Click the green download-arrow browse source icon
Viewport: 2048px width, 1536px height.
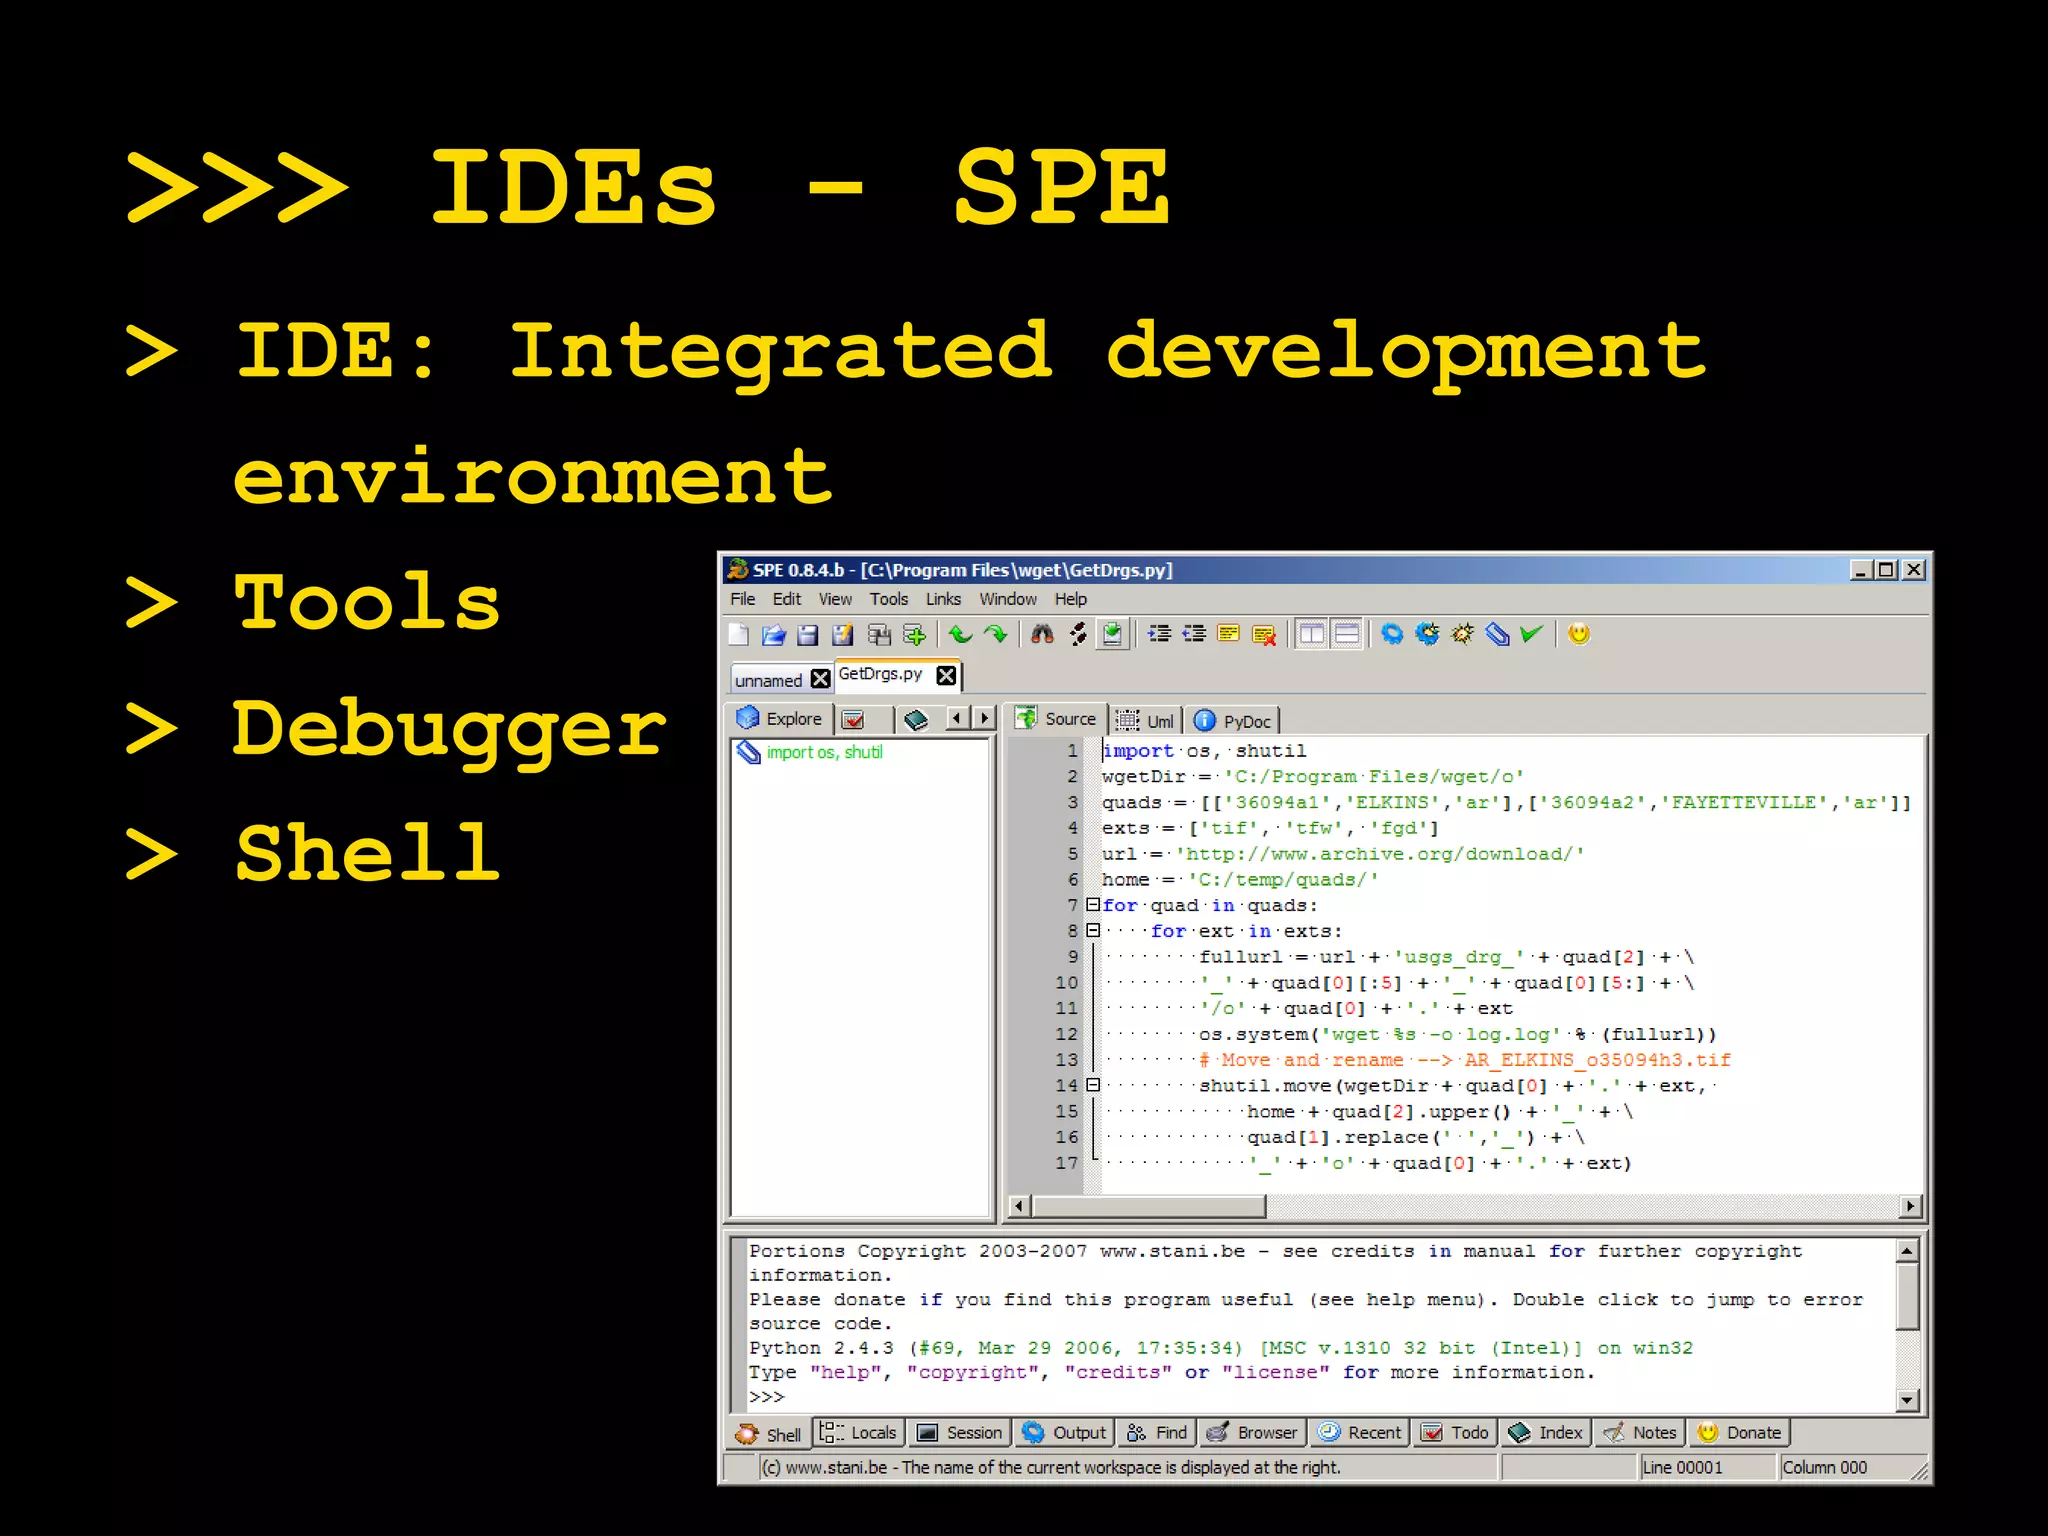1112,634
